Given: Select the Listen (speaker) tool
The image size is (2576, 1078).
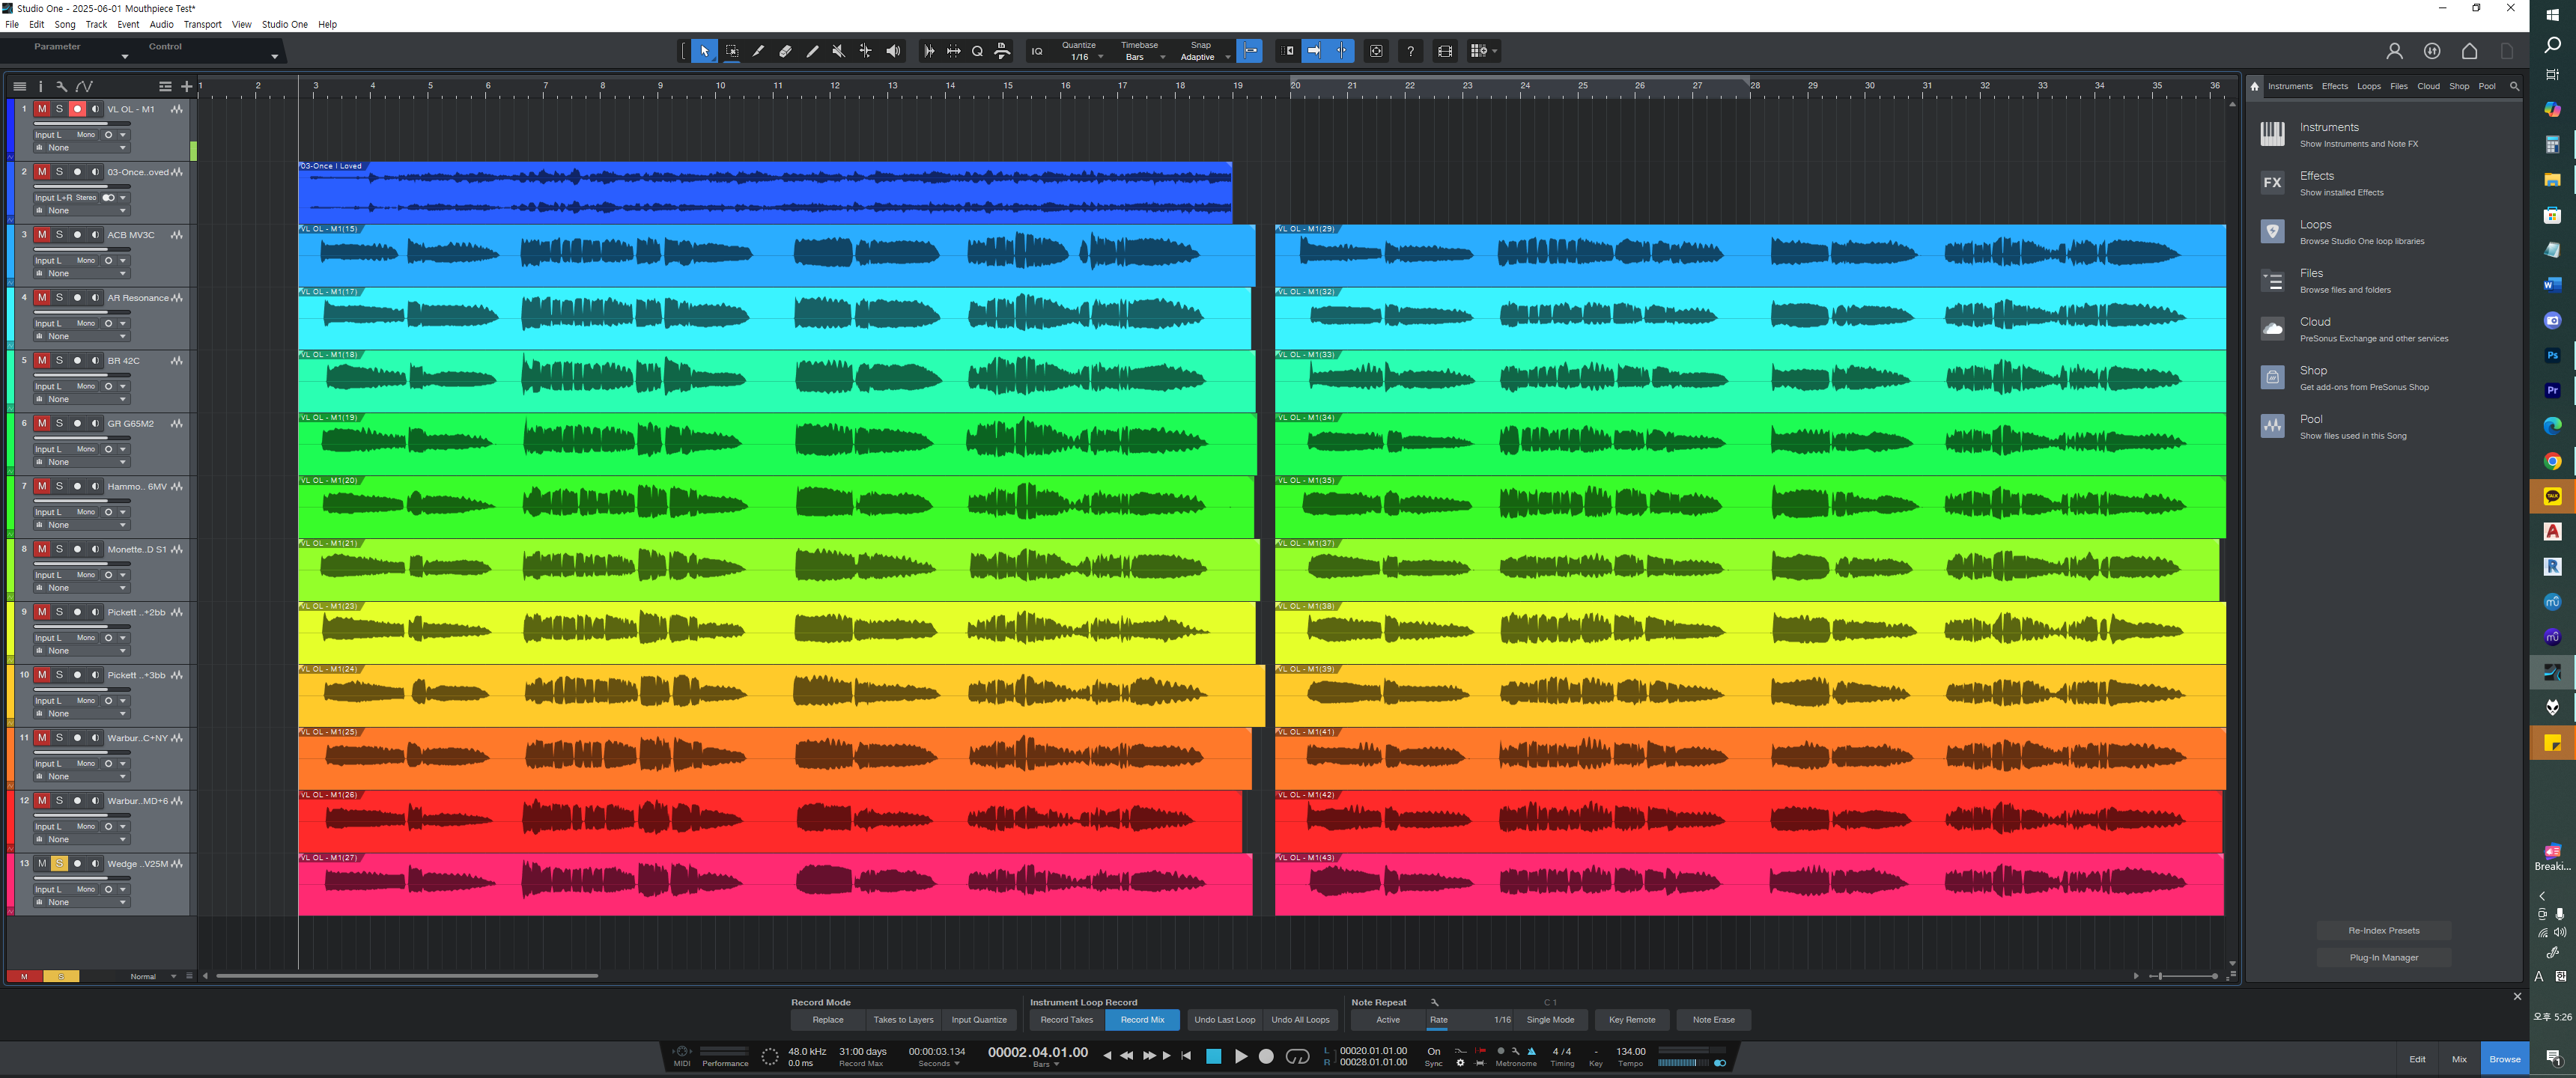Looking at the screenshot, I should pos(893,51).
